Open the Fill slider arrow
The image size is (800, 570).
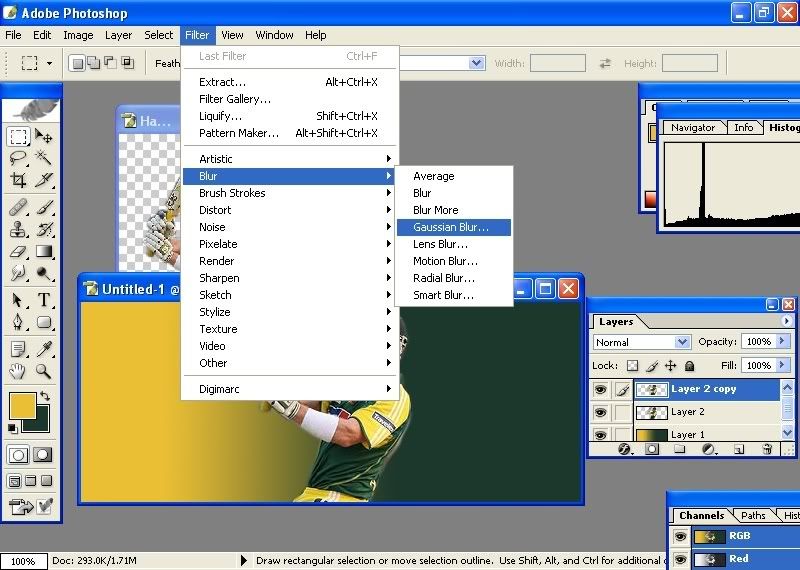(782, 365)
